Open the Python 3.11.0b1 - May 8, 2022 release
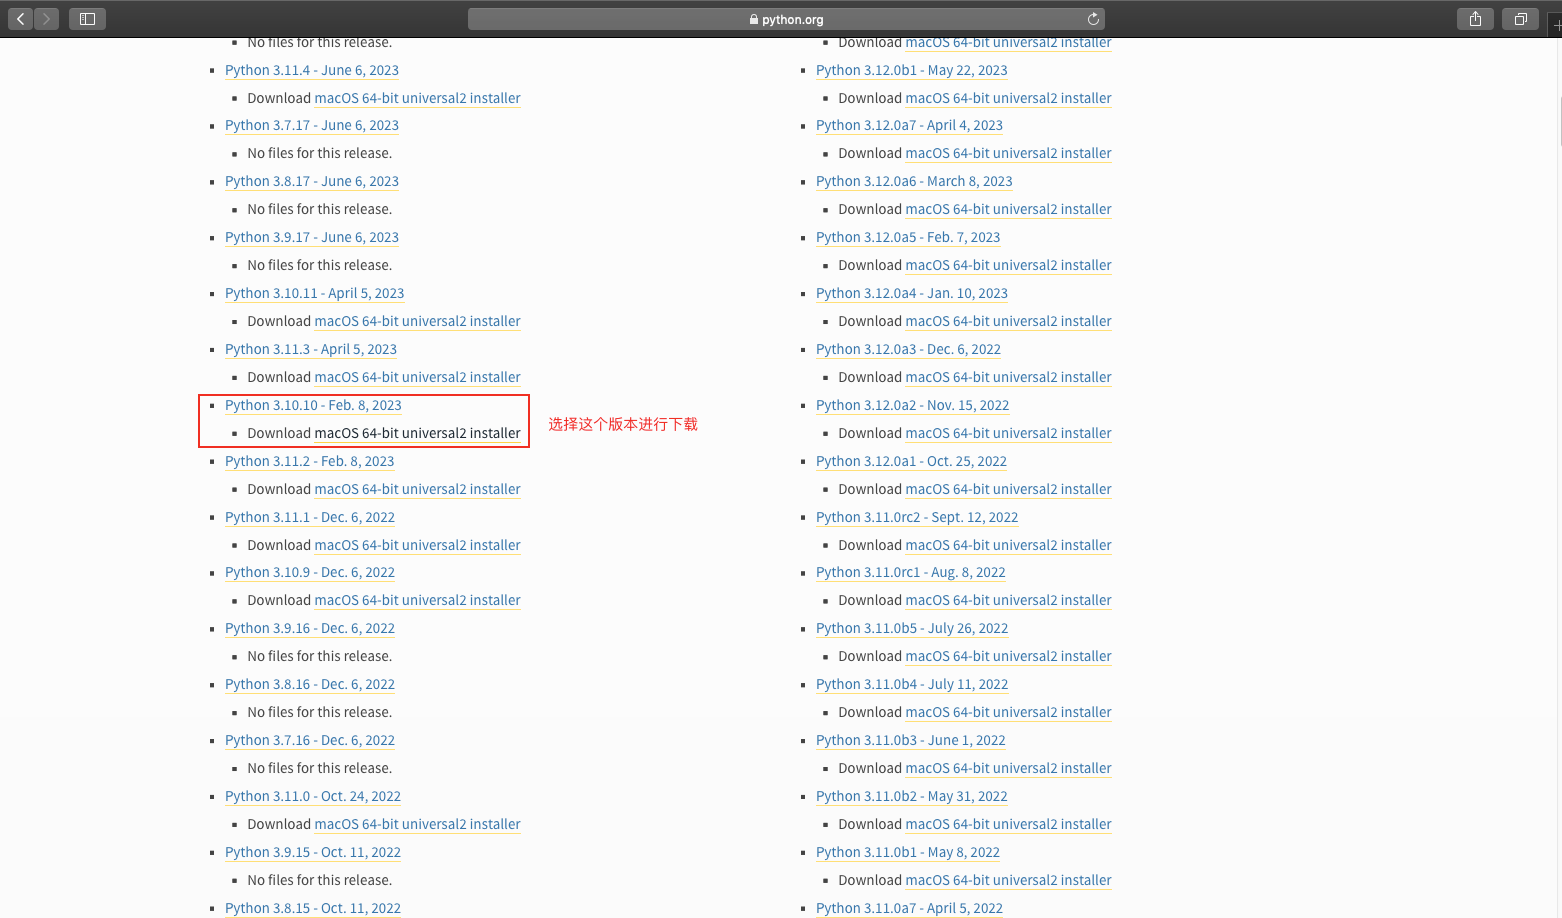Image resolution: width=1562 pixels, height=918 pixels. pyautogui.click(x=908, y=852)
